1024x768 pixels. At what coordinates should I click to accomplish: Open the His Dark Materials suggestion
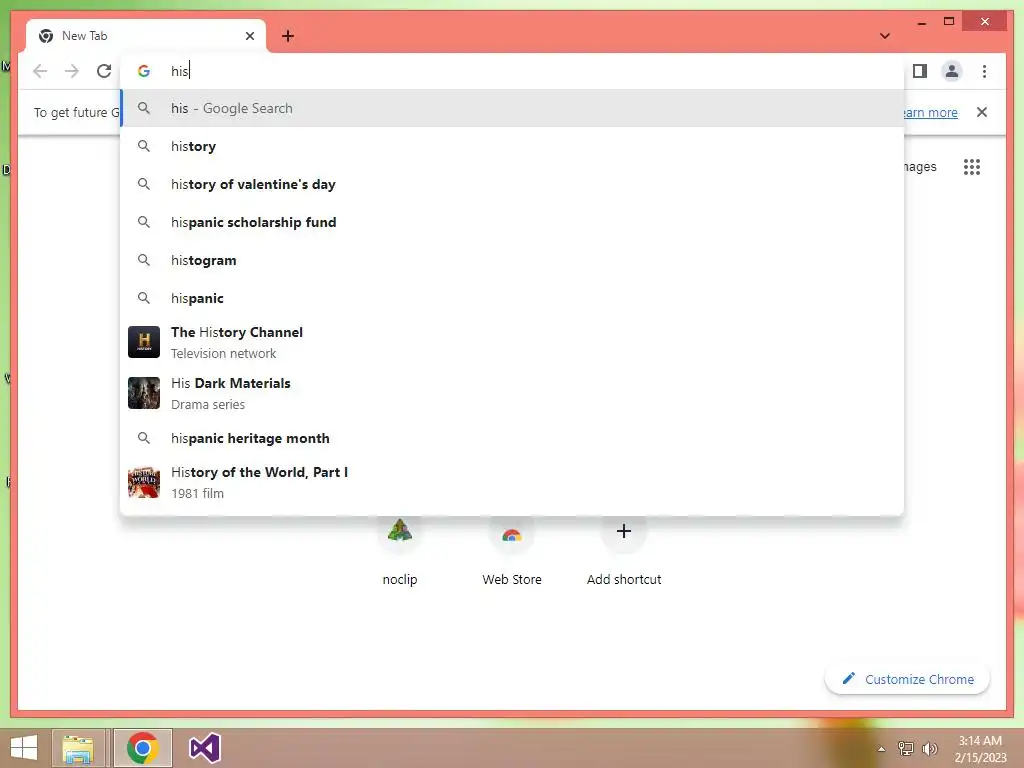pos(513,393)
